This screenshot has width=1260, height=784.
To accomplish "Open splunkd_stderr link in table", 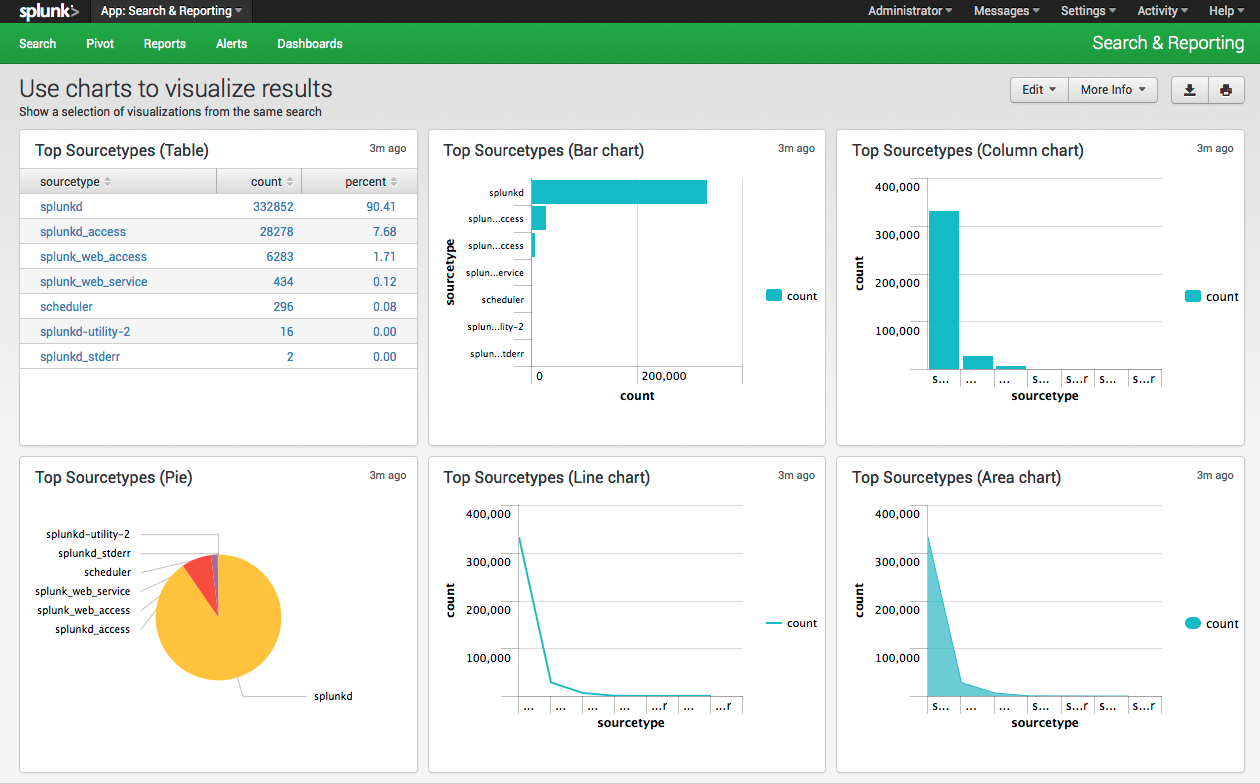I will pos(80,357).
